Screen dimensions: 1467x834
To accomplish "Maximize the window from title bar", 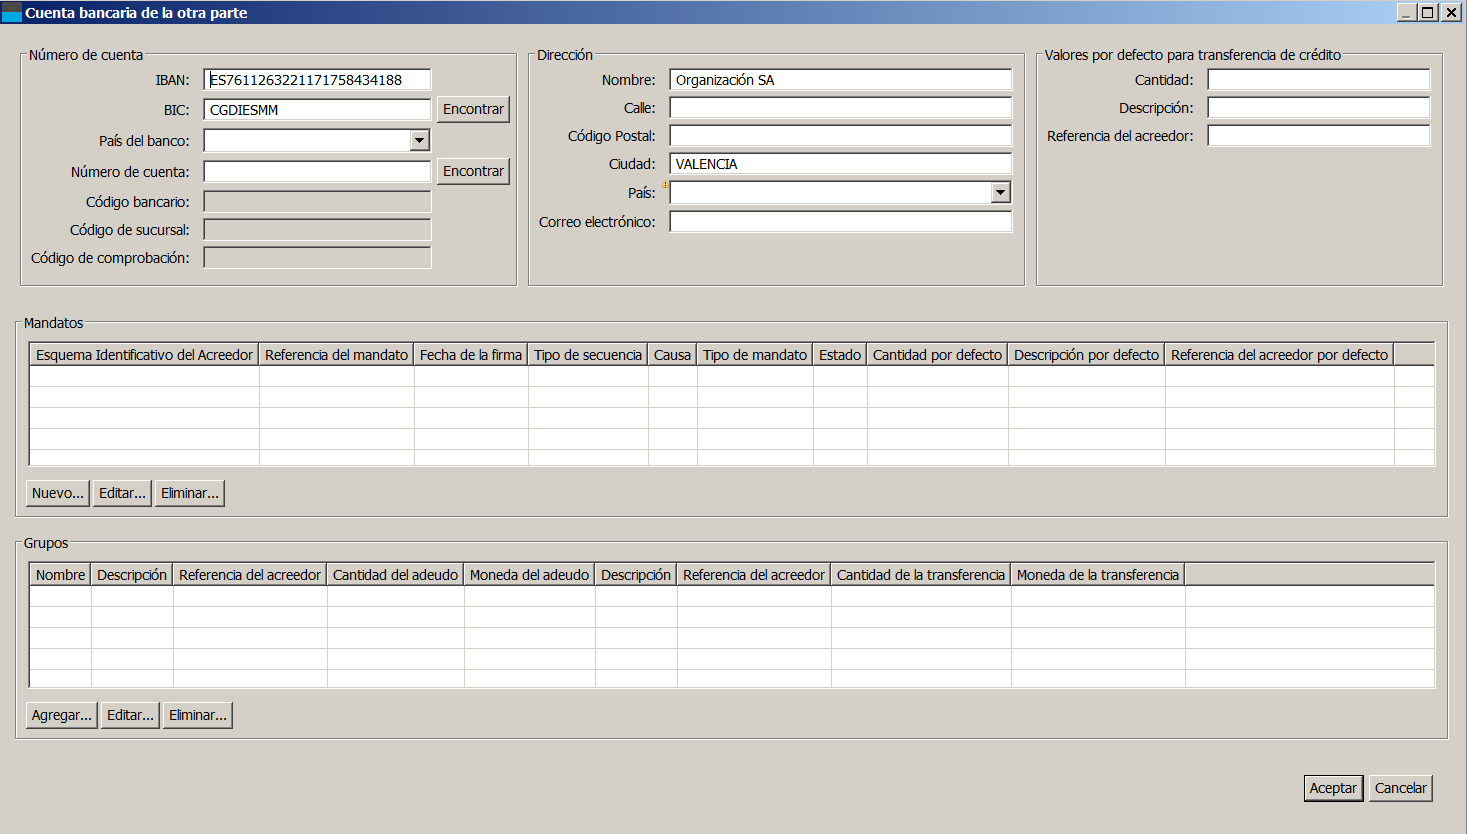I will (x=1428, y=13).
